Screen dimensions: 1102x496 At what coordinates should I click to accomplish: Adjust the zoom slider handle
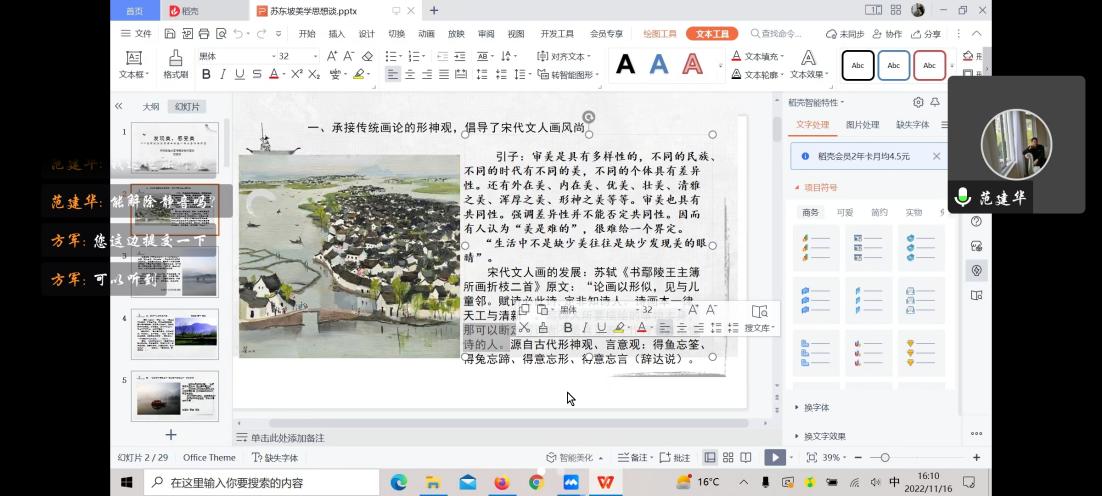tap(885, 457)
